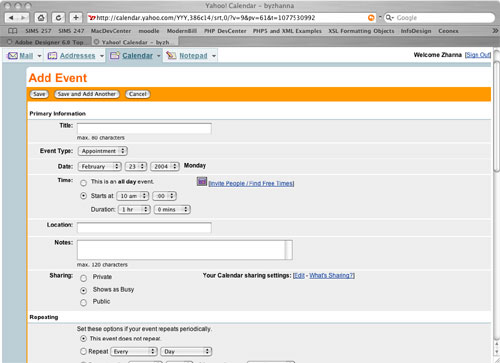
Task: Open the Event Type Appointment dropdown
Action: point(103,151)
